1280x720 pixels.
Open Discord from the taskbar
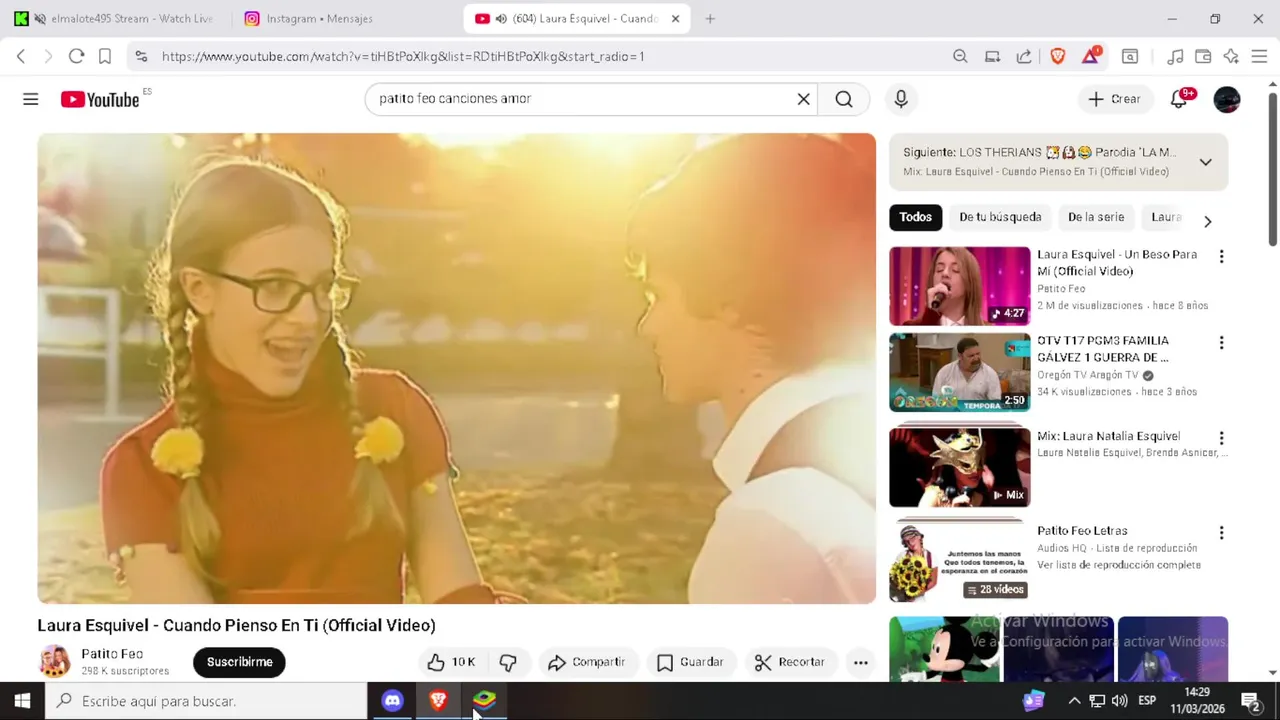(x=392, y=701)
